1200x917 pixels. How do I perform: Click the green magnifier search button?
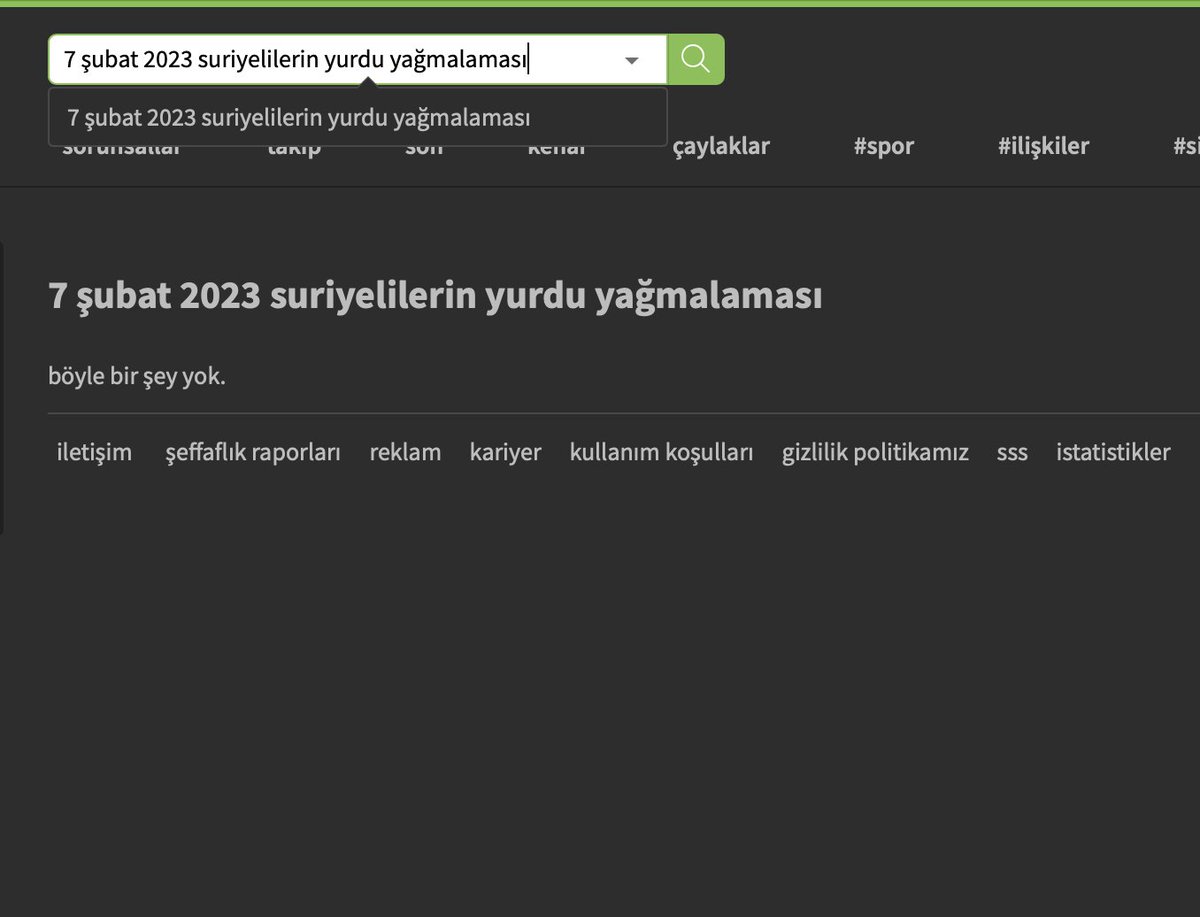pos(695,59)
